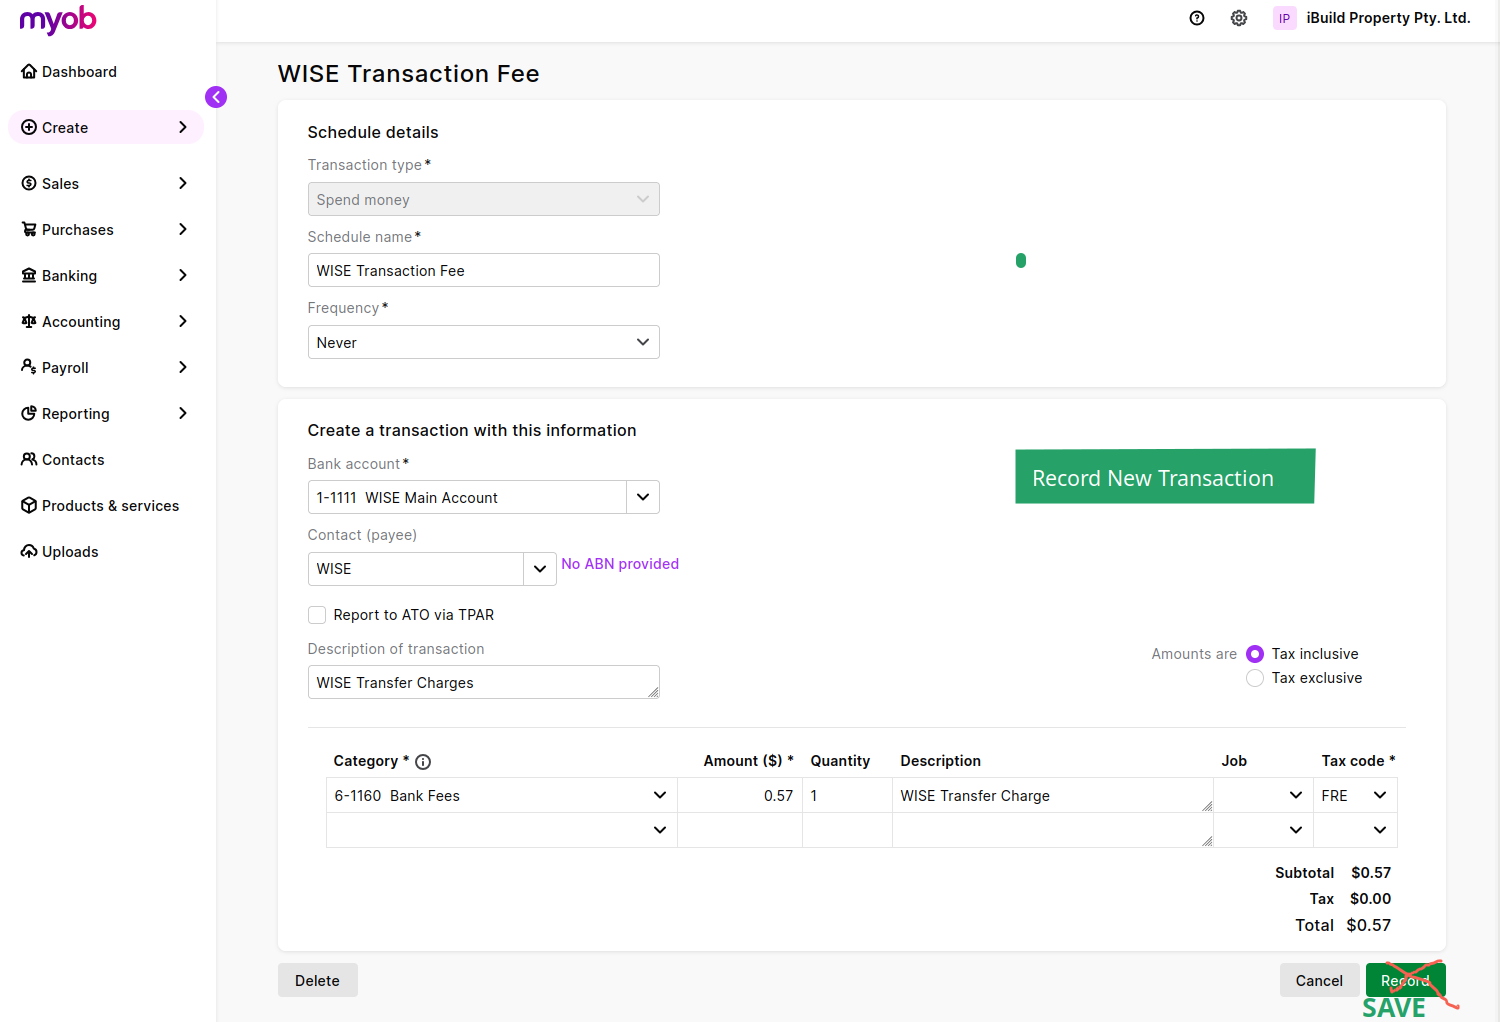Click the Uploads icon
The image size is (1500, 1022).
28,551
